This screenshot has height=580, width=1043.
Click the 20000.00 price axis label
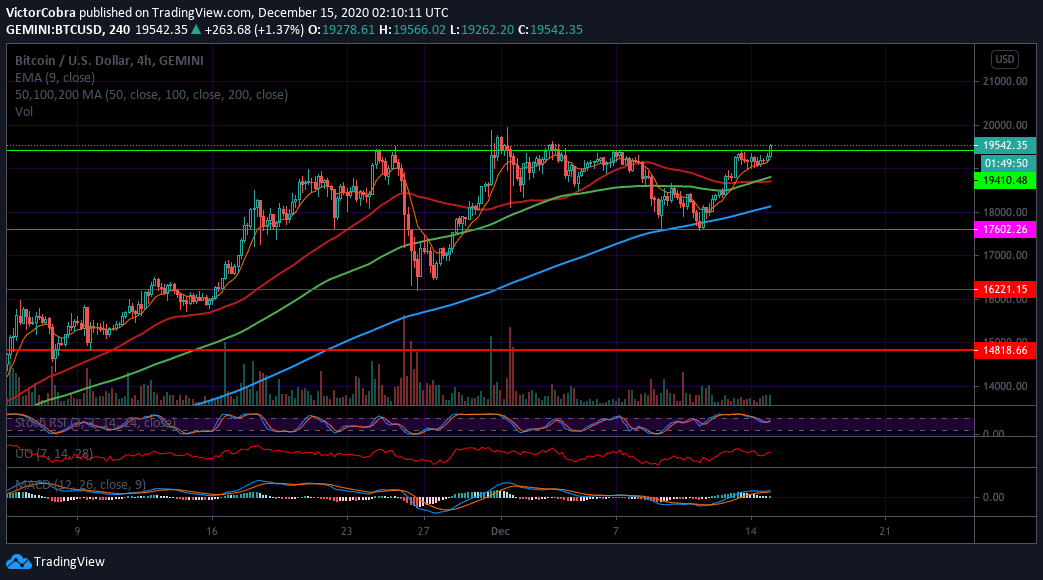coord(1004,125)
